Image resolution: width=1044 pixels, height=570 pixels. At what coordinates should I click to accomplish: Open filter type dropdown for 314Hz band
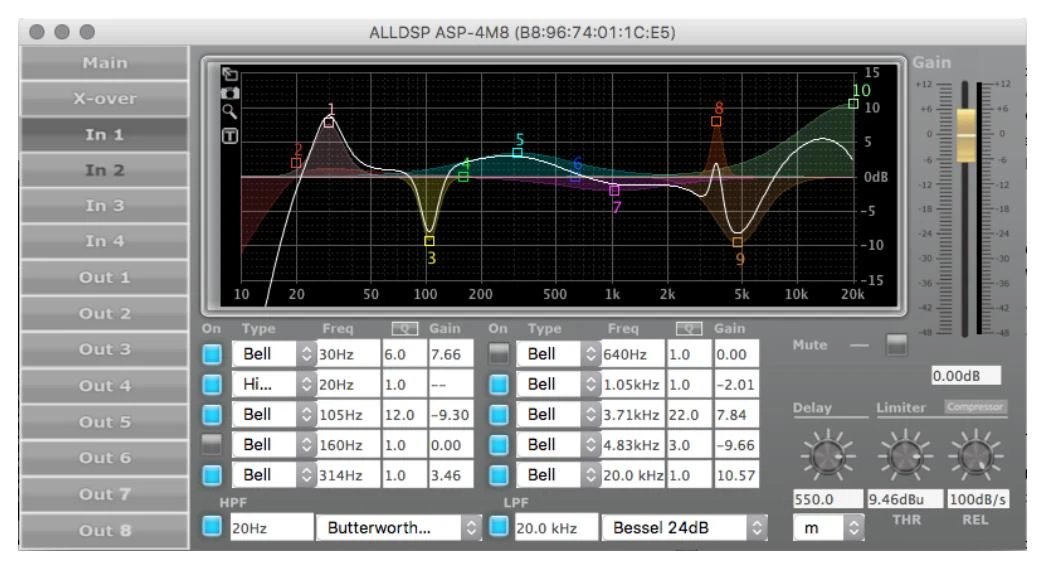coord(274,475)
